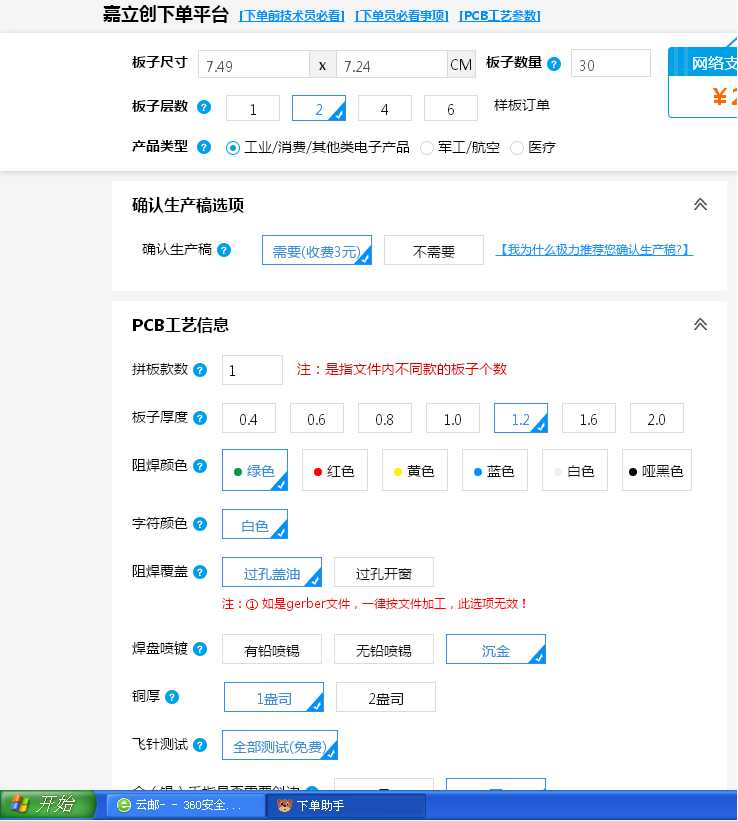This screenshot has height=821, width=738.
Task: Choose 无铅喷锡 pad finish
Action: [x=384, y=649]
